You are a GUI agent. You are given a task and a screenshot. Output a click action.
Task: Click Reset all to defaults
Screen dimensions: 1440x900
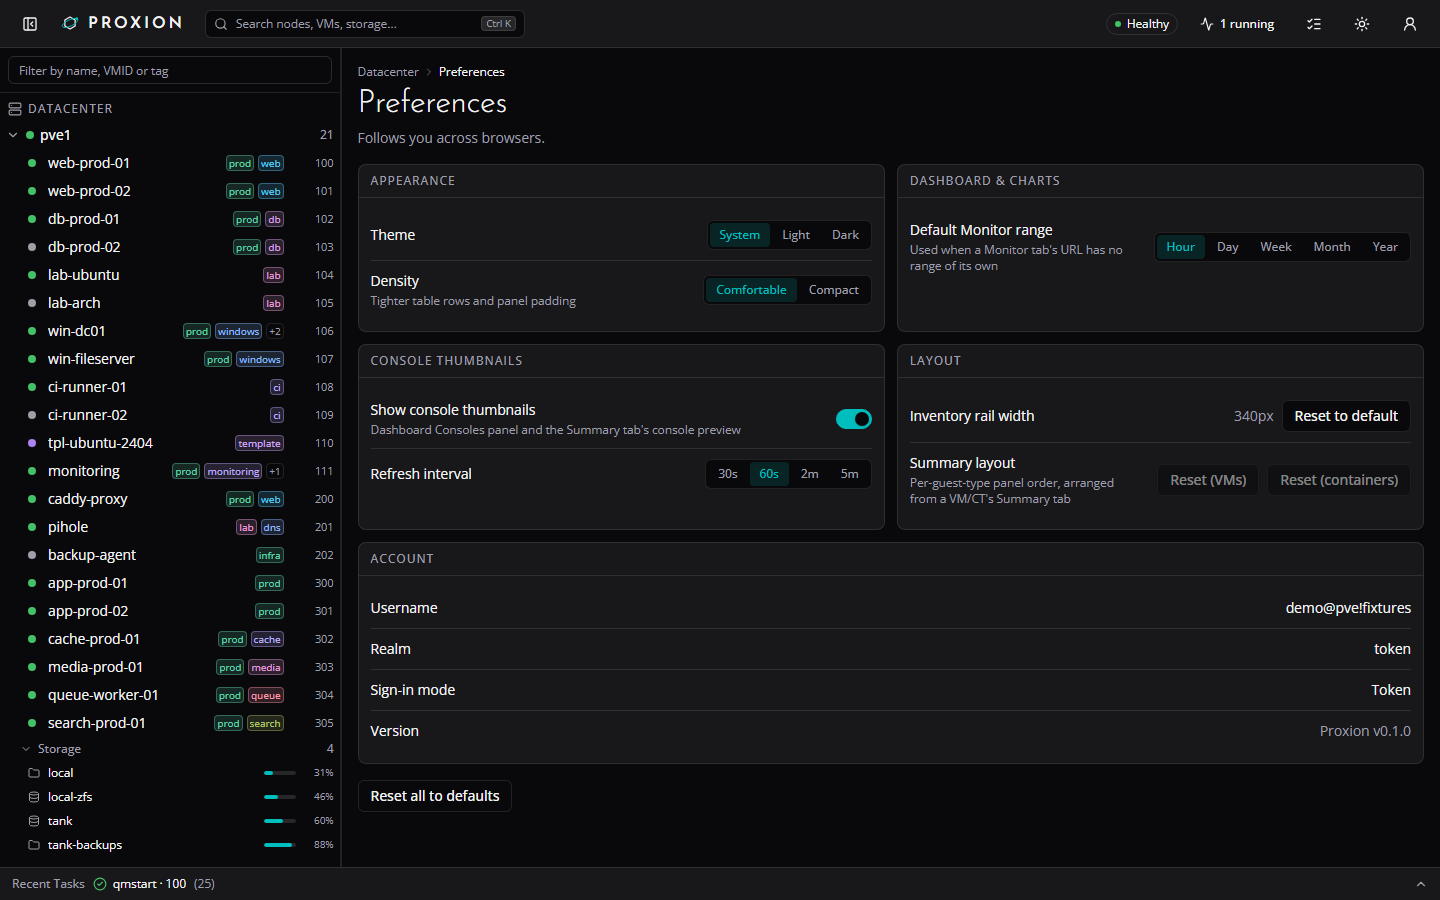pos(435,796)
